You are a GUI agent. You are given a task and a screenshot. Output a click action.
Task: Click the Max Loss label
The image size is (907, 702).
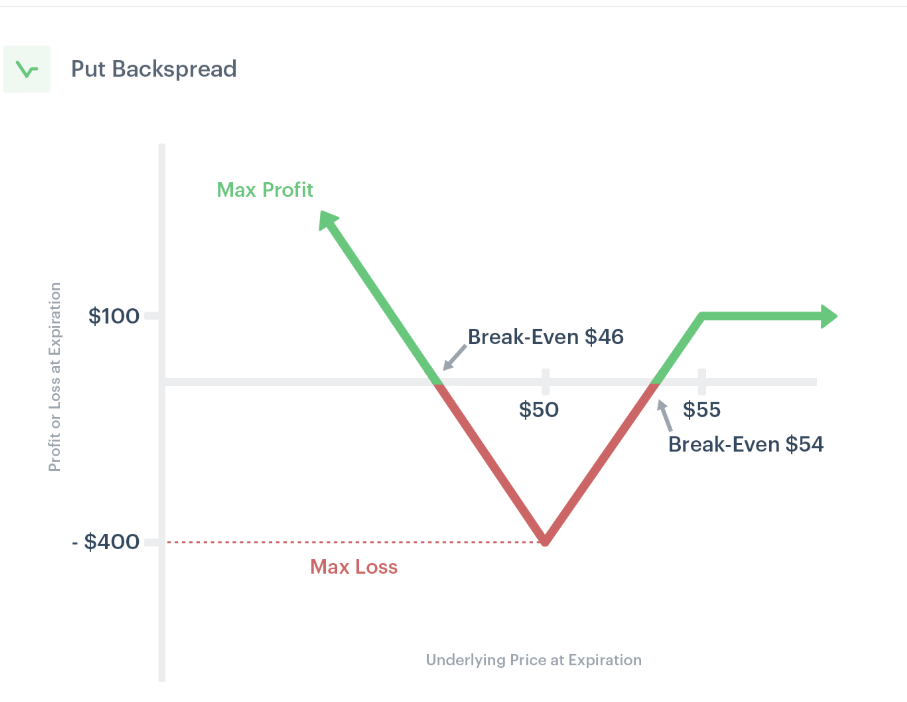coord(354,567)
